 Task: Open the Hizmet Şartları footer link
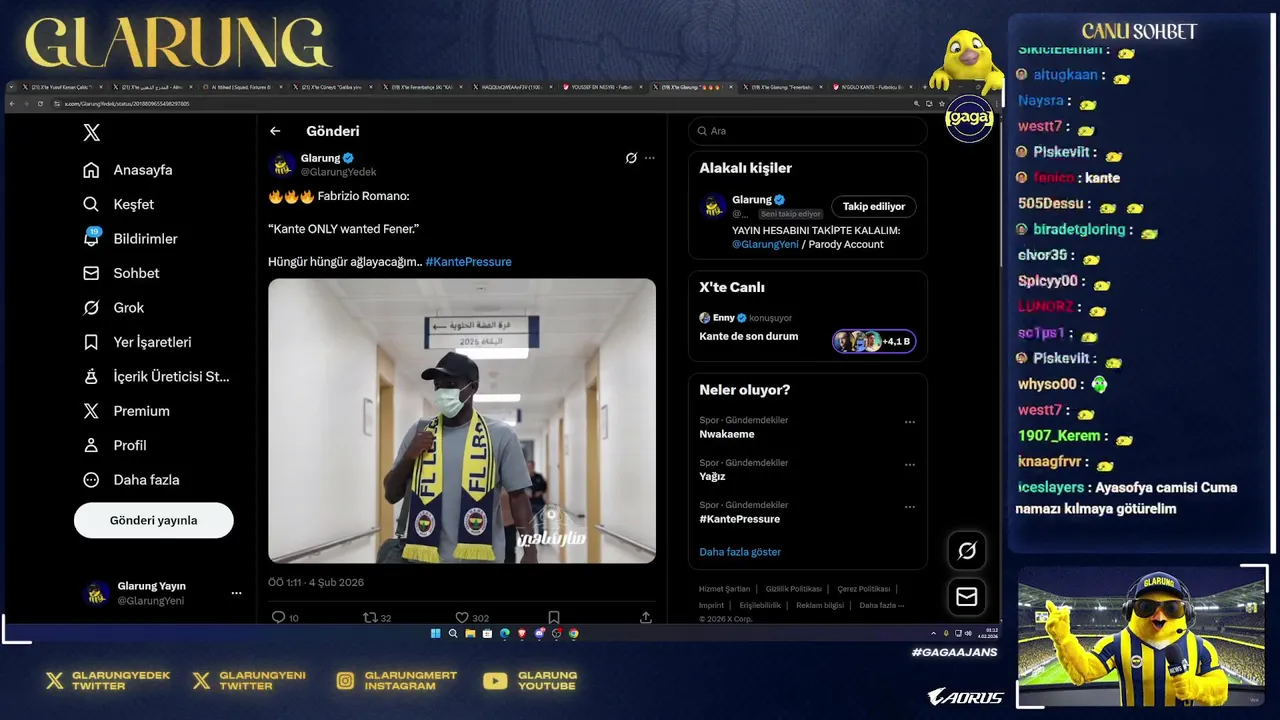click(x=724, y=589)
